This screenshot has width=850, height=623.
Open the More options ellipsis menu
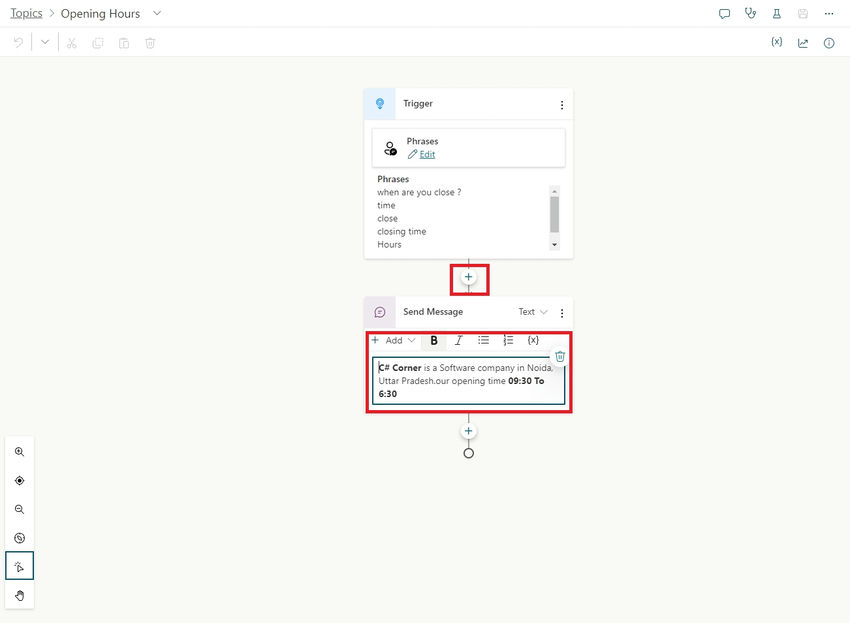[x=828, y=12]
